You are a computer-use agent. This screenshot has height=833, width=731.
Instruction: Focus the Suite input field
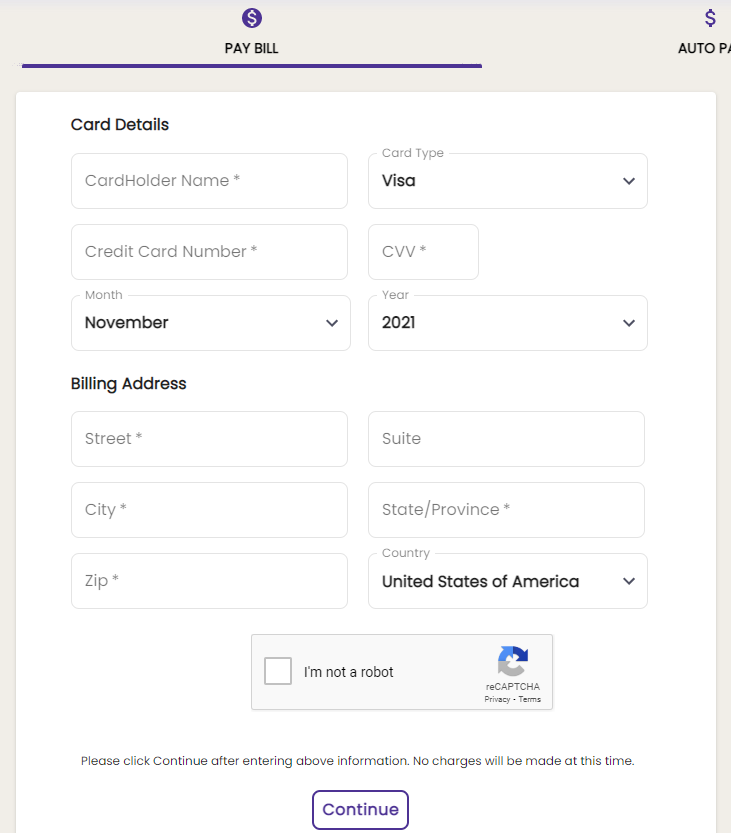pyautogui.click(x=506, y=439)
